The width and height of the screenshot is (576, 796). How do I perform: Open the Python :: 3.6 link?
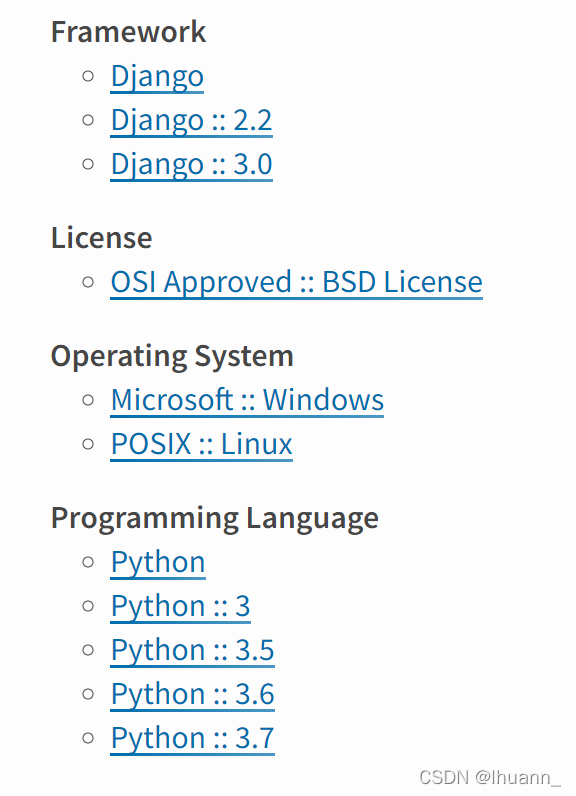click(x=192, y=694)
